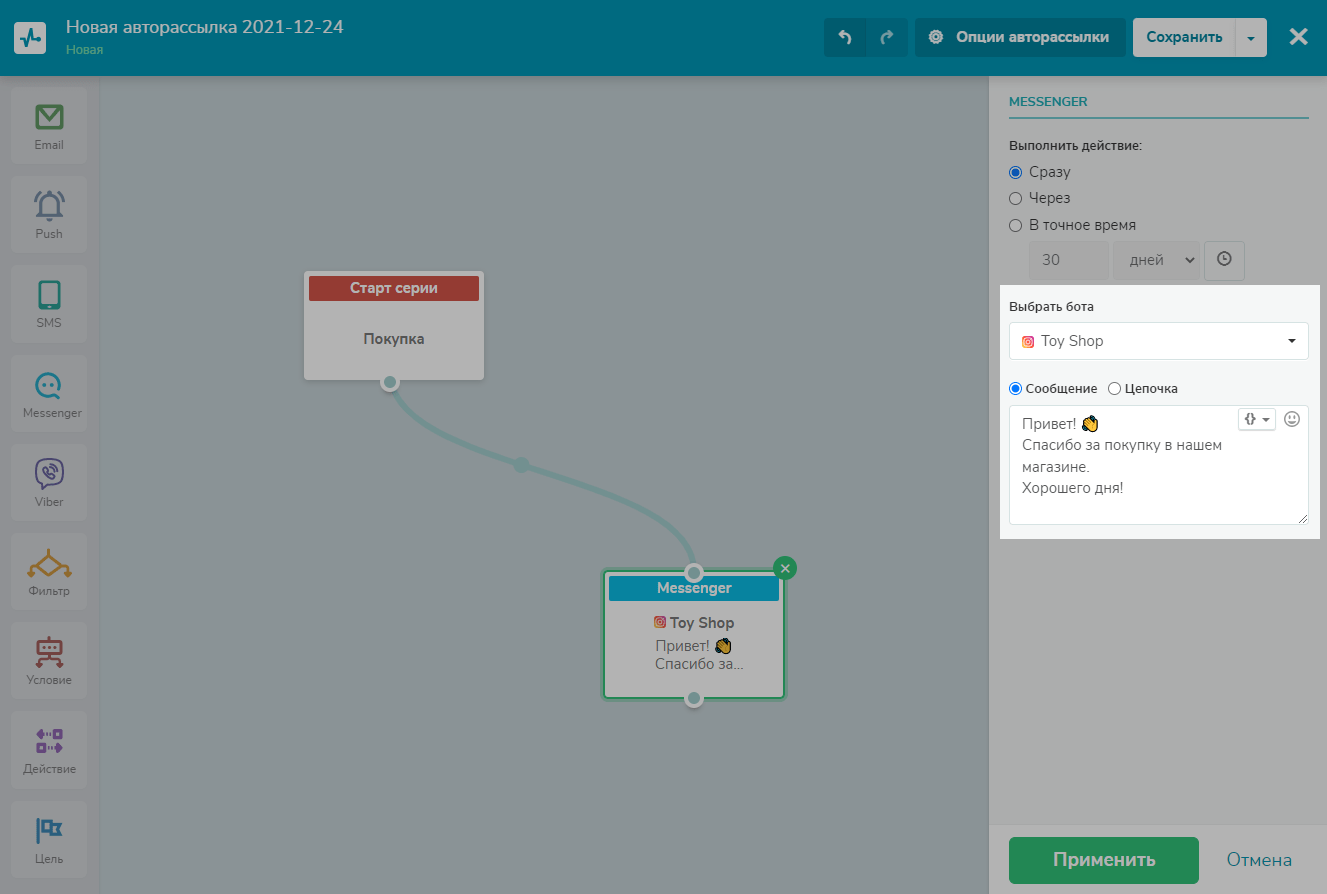This screenshot has height=894, width=1327.
Task: Click the pulse logo icon in header
Action: tap(30, 37)
